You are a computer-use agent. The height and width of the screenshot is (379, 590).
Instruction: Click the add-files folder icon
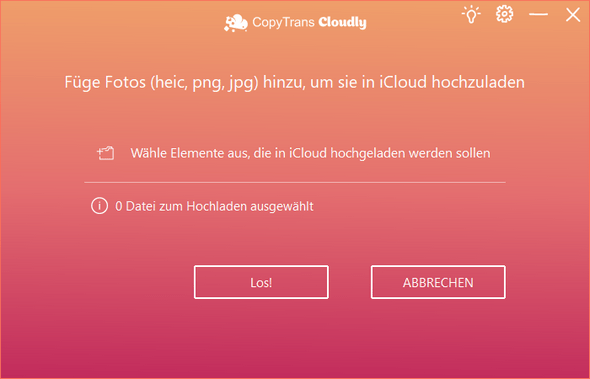coord(106,153)
